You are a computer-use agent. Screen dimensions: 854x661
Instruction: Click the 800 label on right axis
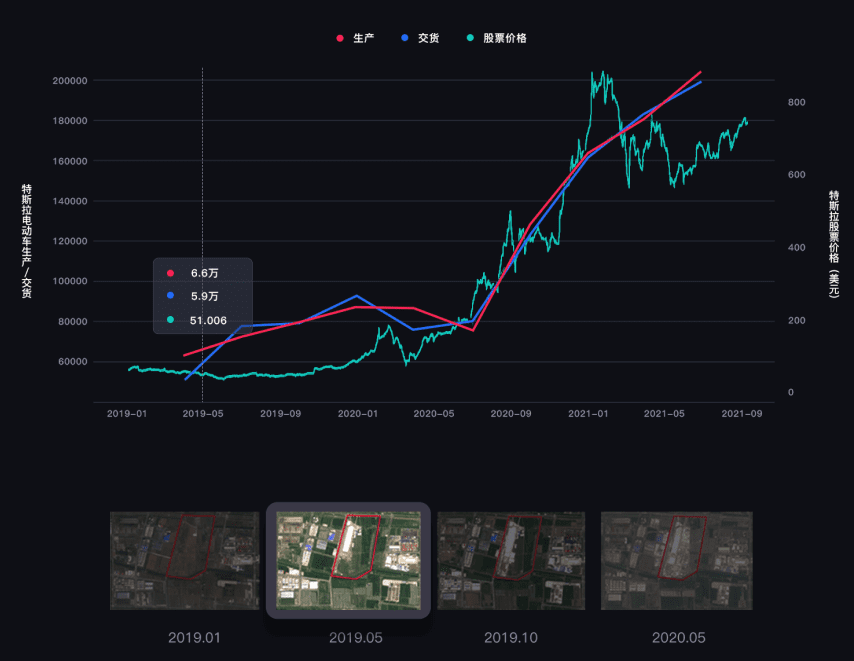point(797,103)
